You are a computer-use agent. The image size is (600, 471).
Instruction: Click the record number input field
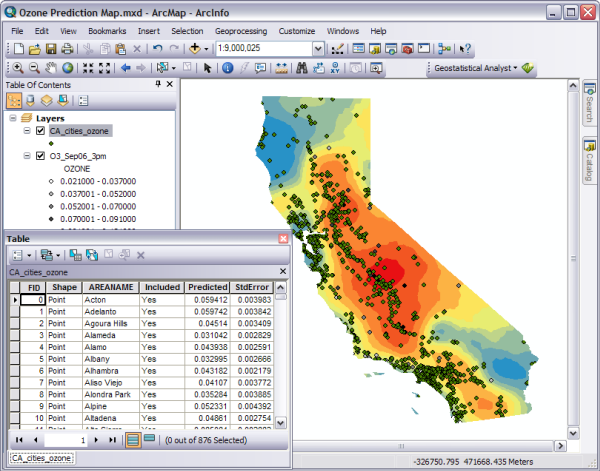click(65, 440)
